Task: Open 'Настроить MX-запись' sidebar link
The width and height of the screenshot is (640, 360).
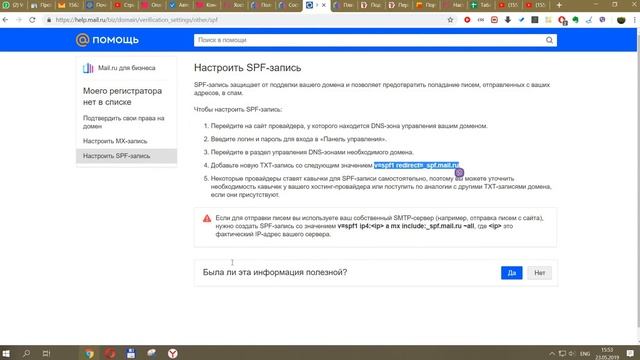Action: click(x=115, y=141)
